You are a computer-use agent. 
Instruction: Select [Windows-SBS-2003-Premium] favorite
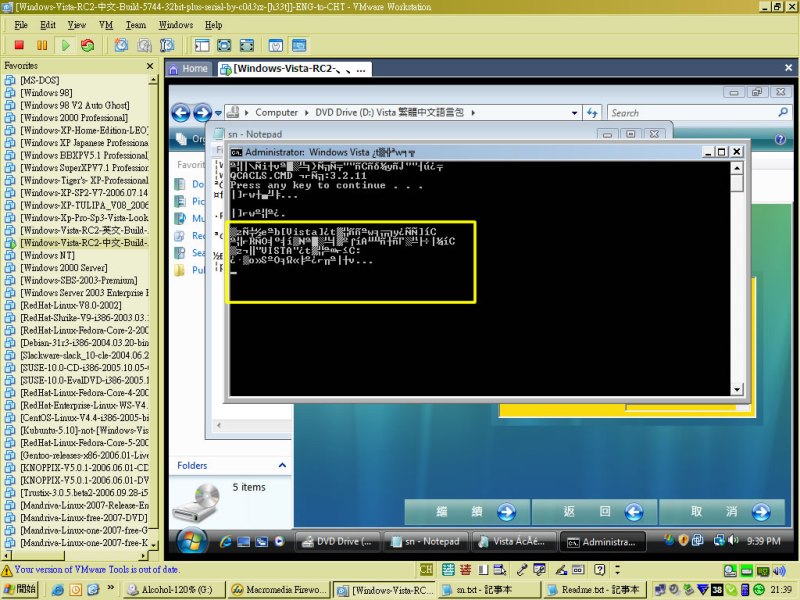click(79, 280)
